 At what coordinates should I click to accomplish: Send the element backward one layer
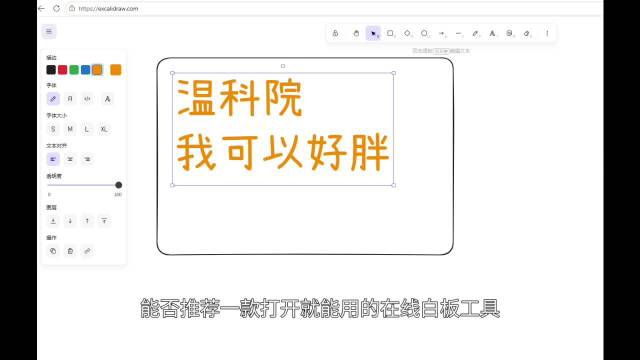click(x=70, y=221)
